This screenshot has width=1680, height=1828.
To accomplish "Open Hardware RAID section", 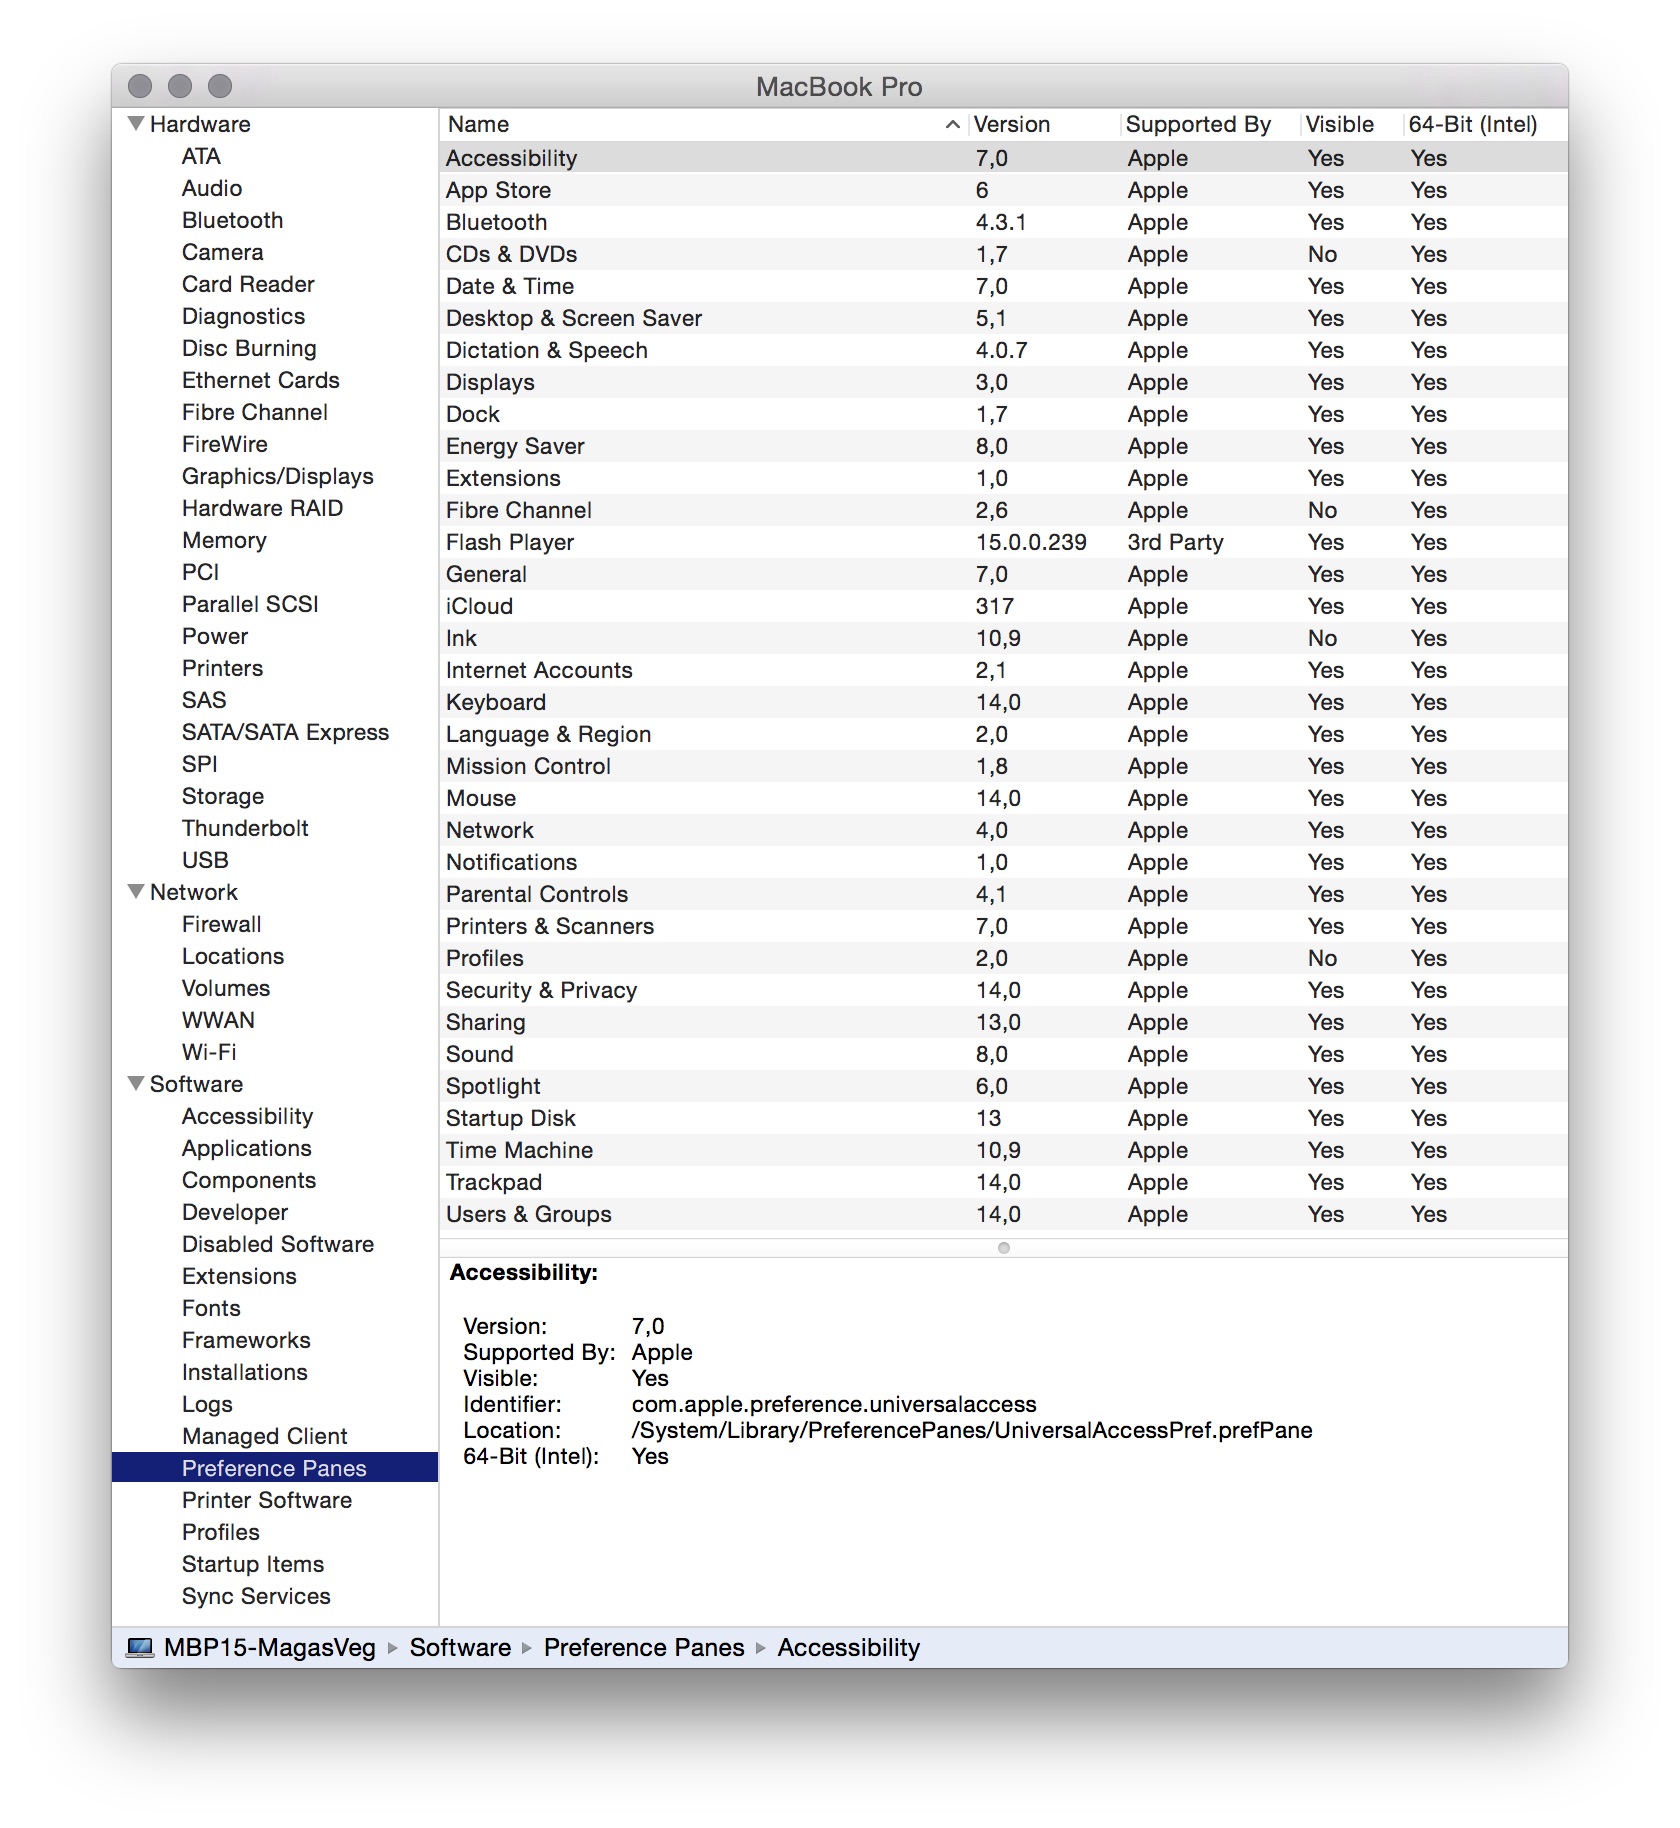I will pyautogui.click(x=262, y=508).
